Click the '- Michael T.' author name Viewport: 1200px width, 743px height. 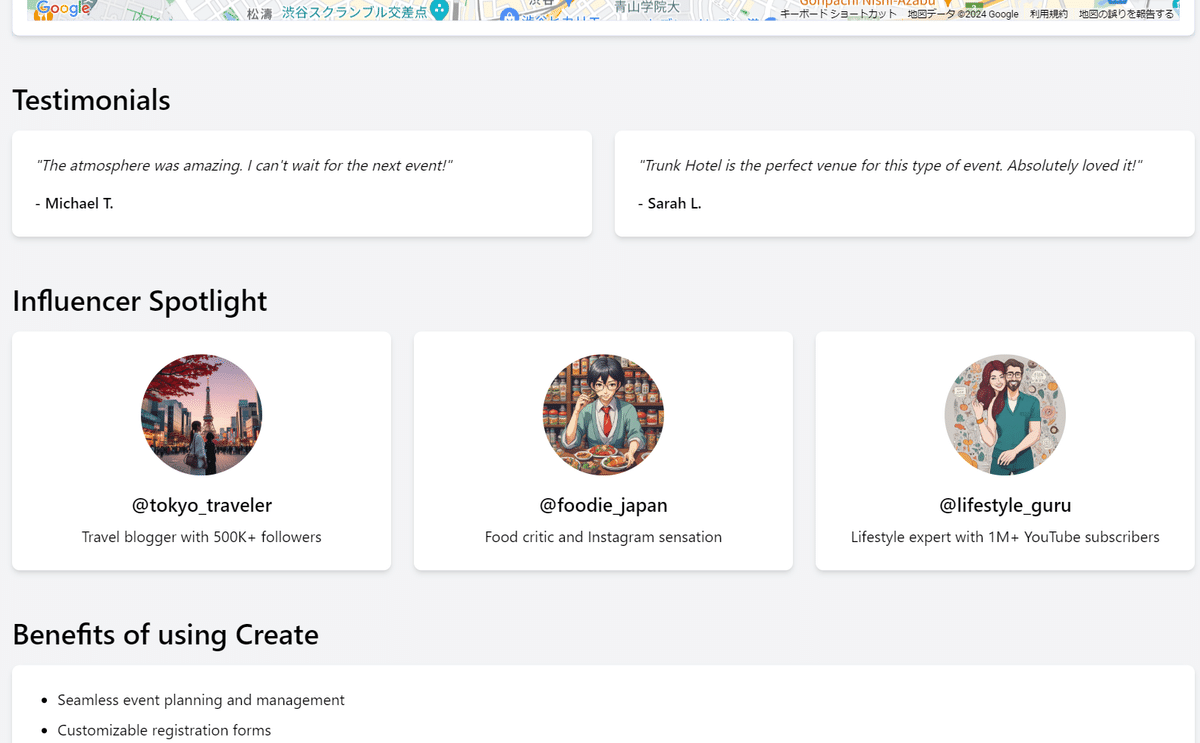(x=74, y=203)
